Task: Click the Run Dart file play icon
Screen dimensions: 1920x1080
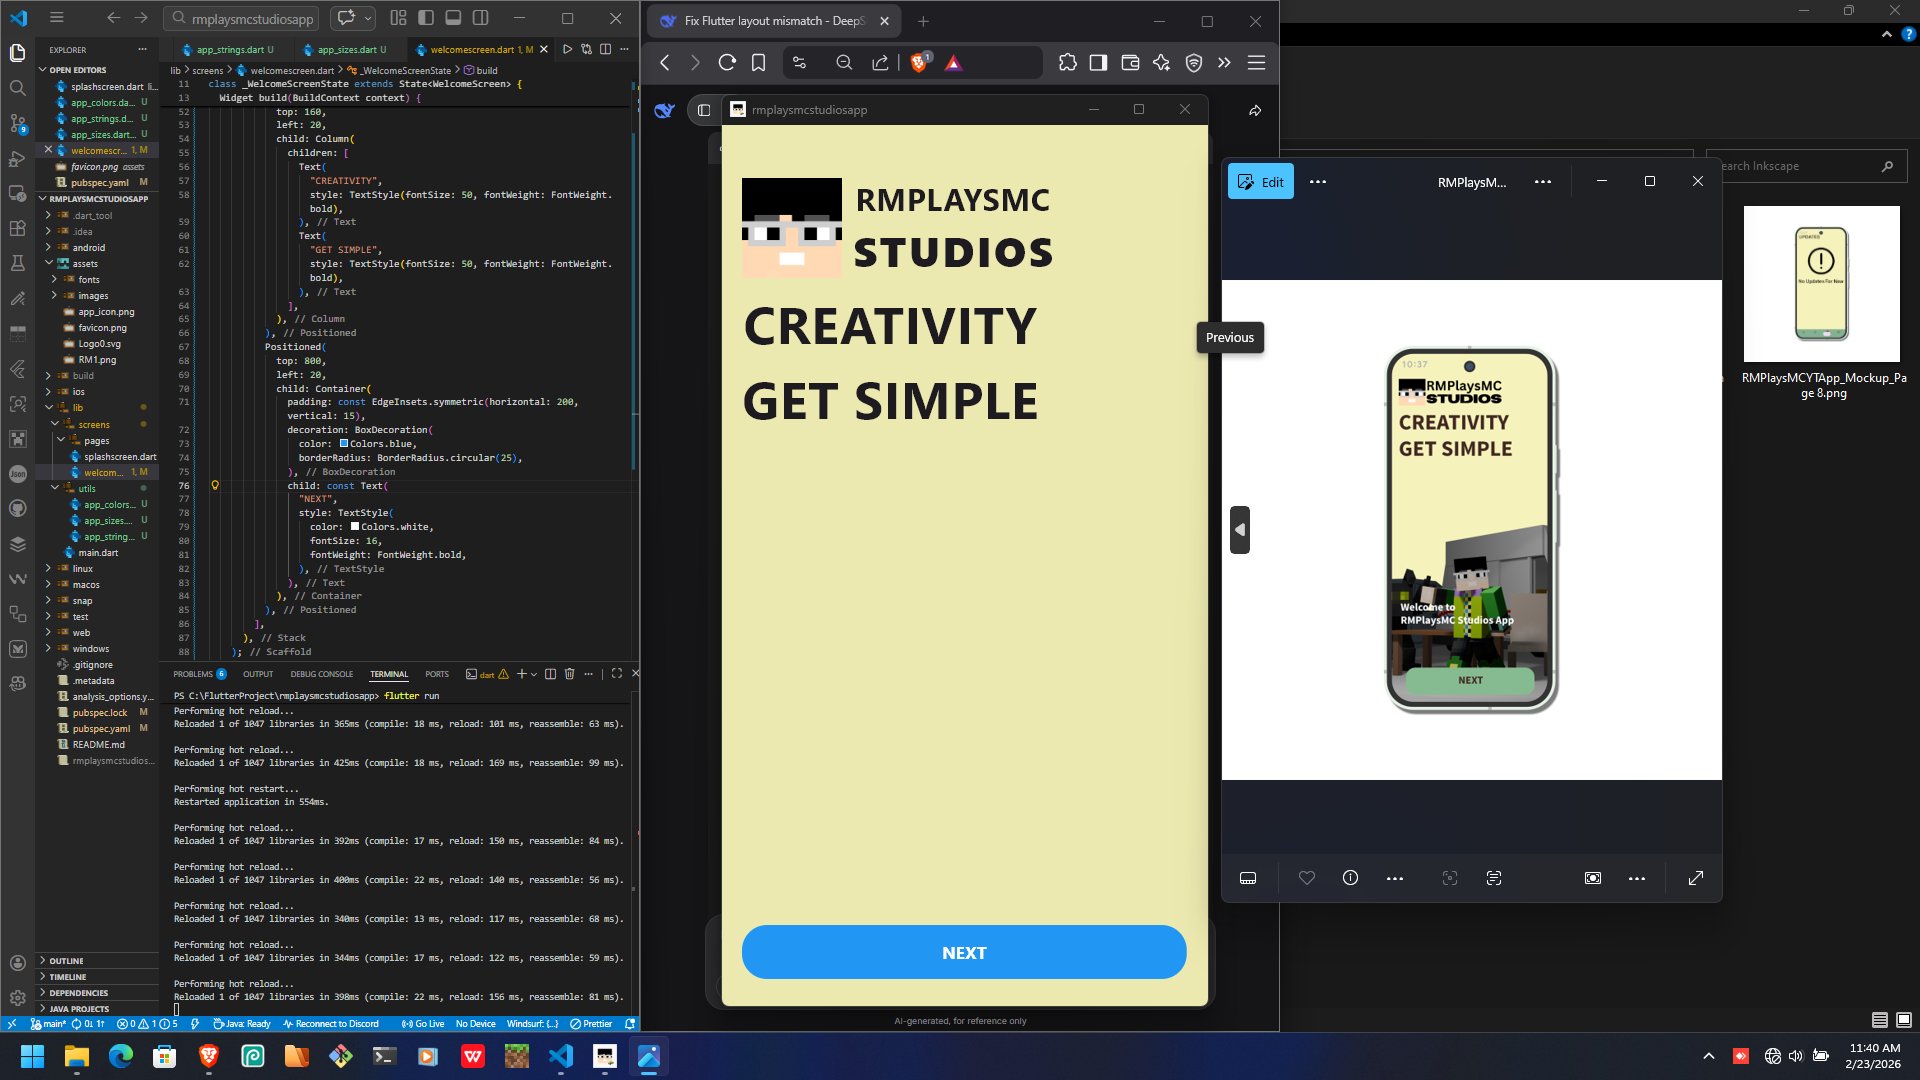Action: pos(567,49)
